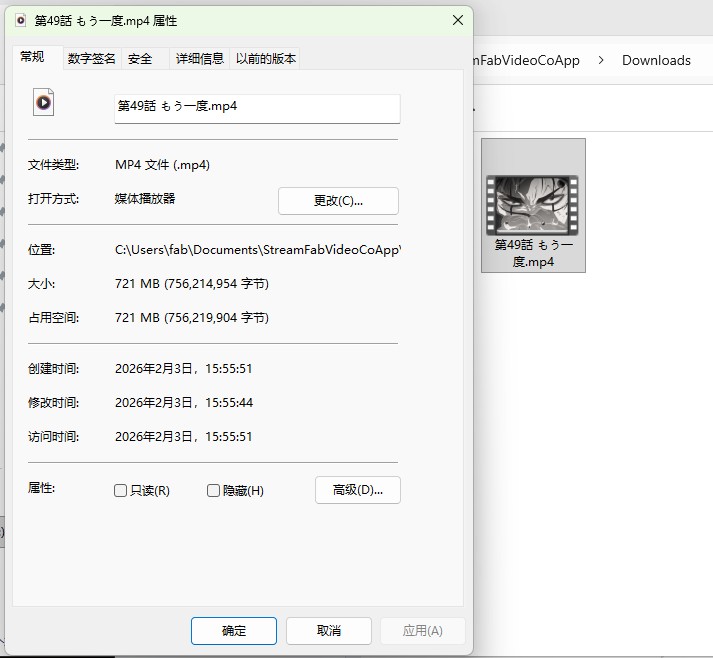Click the size value 721 MB (756,214,954 字节)
713x658 pixels.
pos(192,284)
